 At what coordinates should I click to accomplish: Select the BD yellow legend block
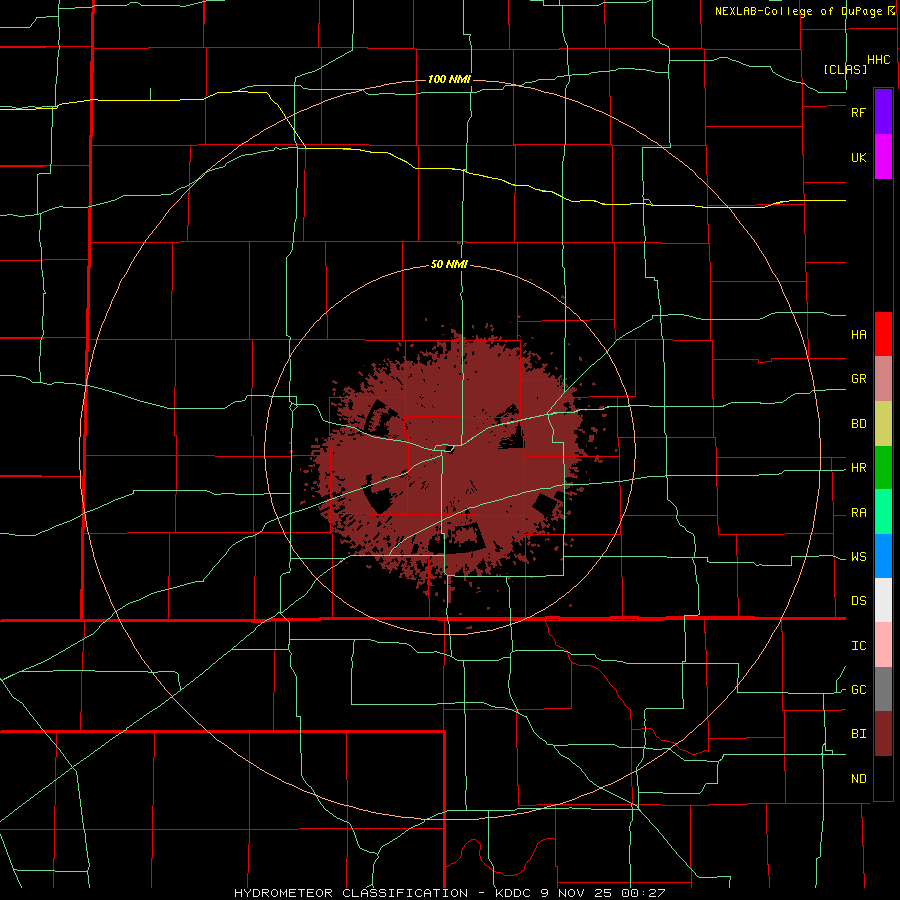click(883, 423)
